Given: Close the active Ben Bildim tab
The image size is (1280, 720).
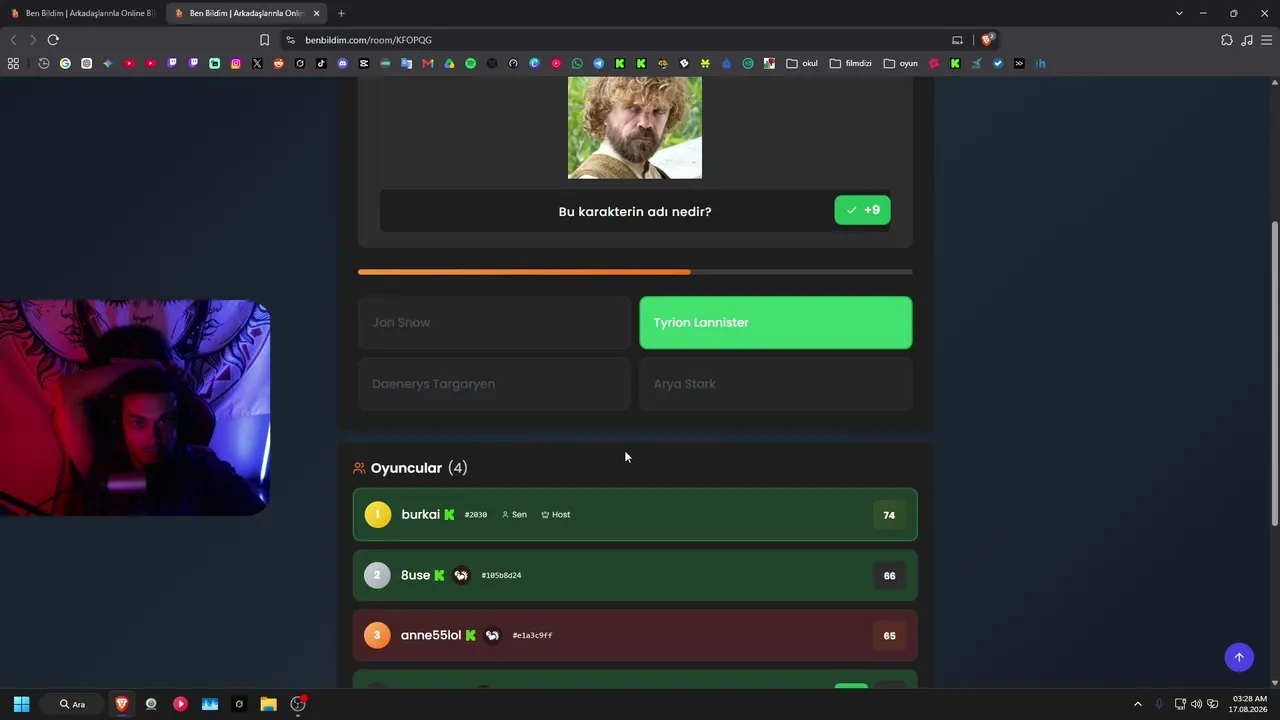Looking at the screenshot, I should click(x=316, y=13).
